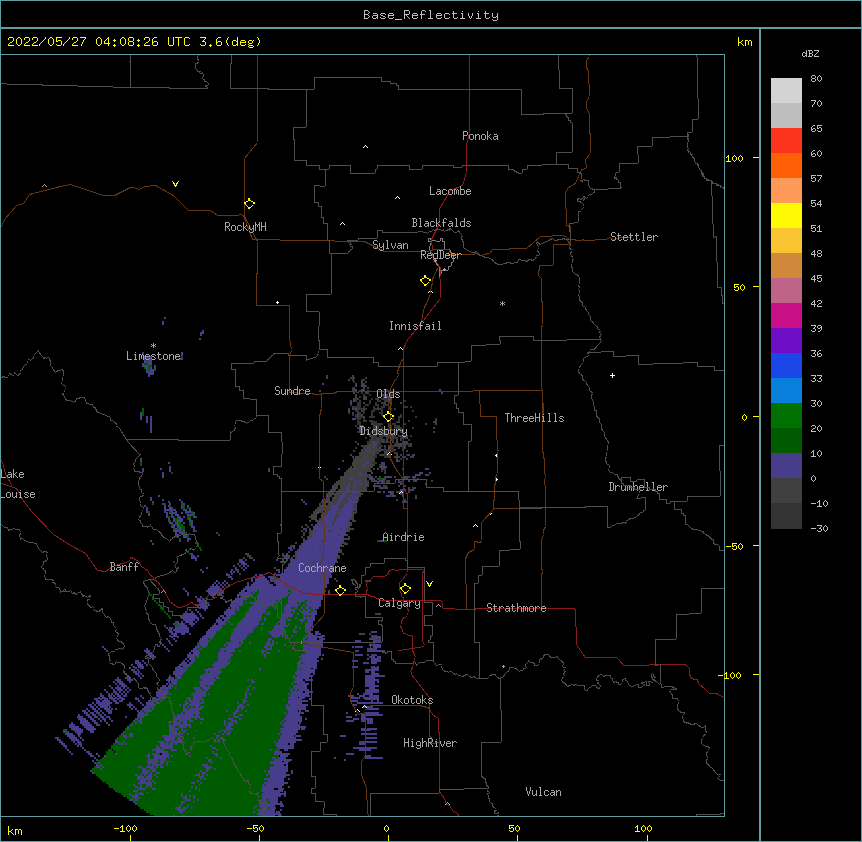Click the RockyMH label
The width and height of the screenshot is (862, 842).
pos(245,227)
